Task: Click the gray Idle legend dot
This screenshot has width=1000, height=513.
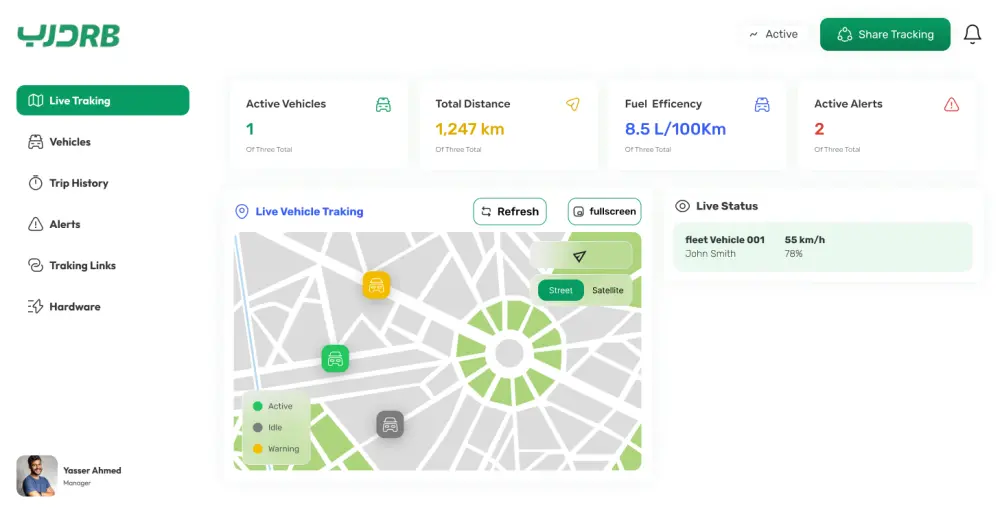Action: (x=258, y=428)
